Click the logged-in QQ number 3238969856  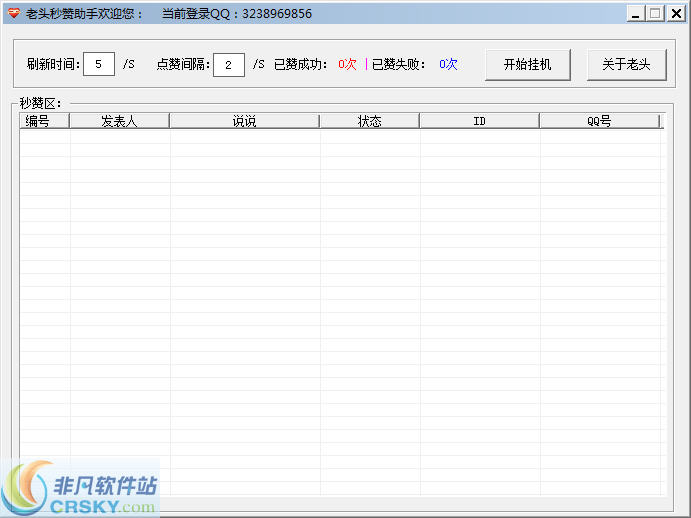(x=277, y=14)
